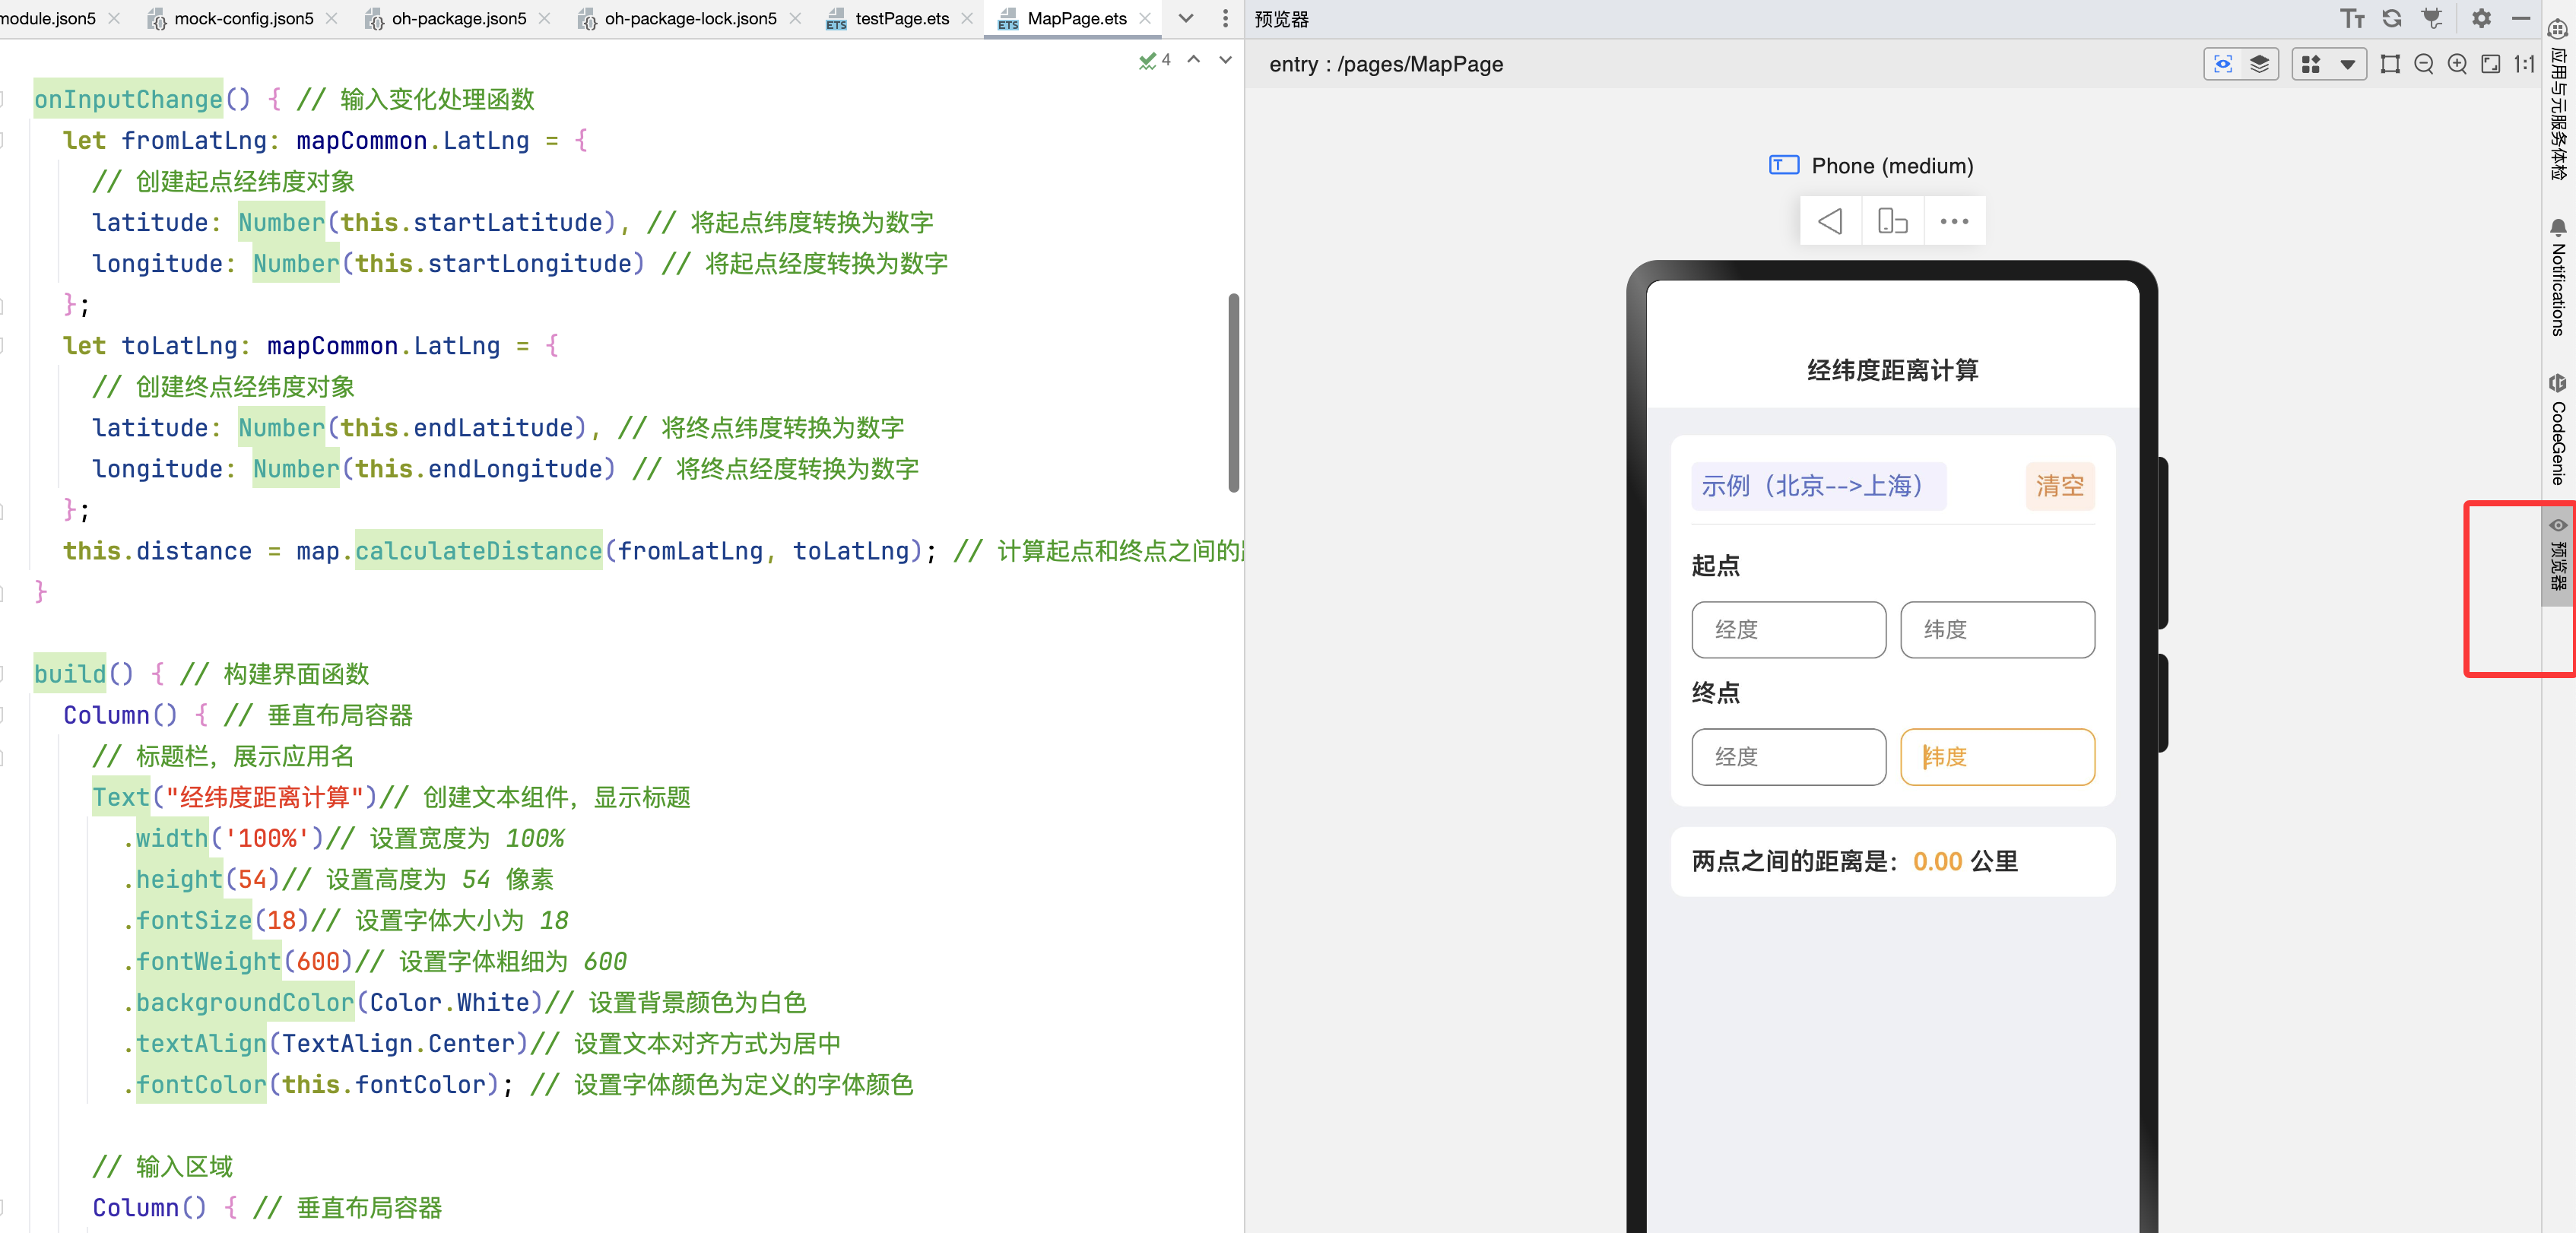Viewport: 2576px width, 1233px height.
Task: Click the 示例（北京-->上海）button
Action: tap(1817, 486)
